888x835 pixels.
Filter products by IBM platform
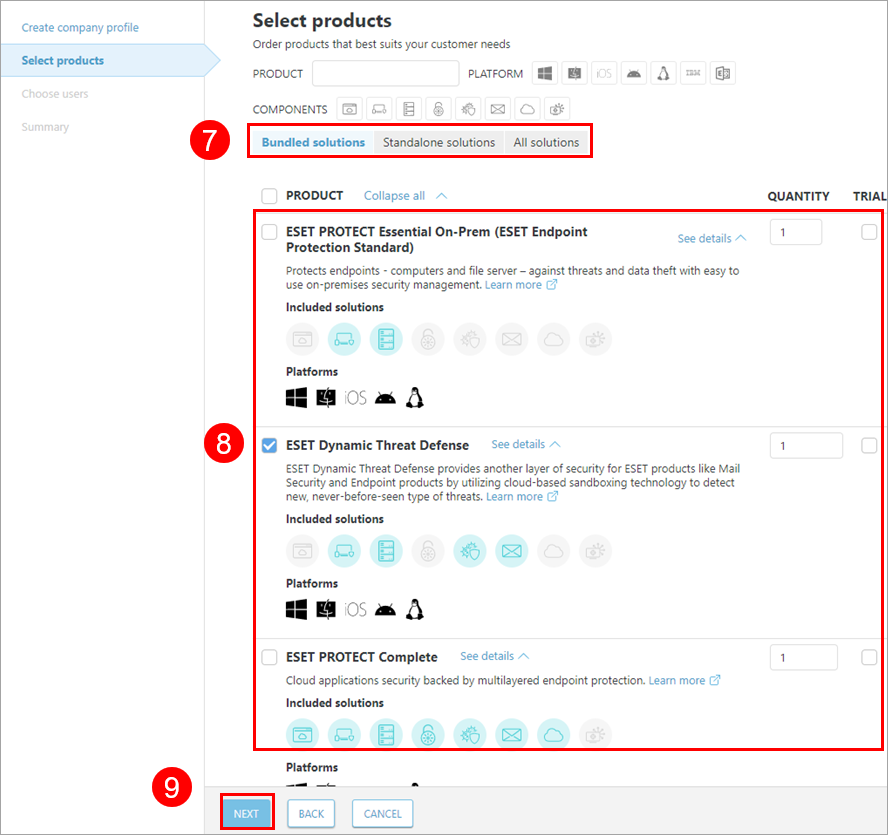click(693, 74)
